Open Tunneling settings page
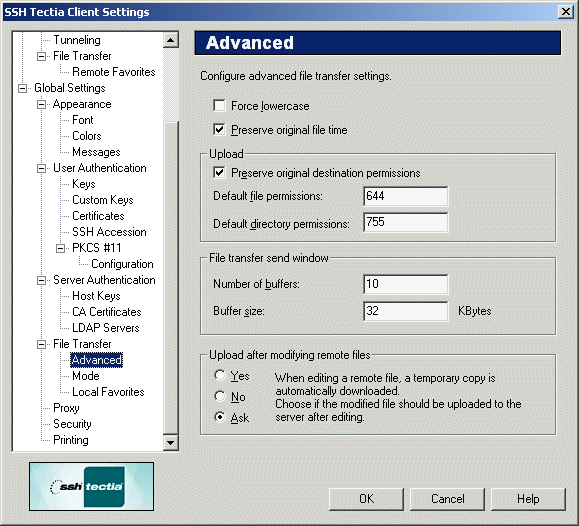The height and width of the screenshot is (526, 579). [77, 40]
